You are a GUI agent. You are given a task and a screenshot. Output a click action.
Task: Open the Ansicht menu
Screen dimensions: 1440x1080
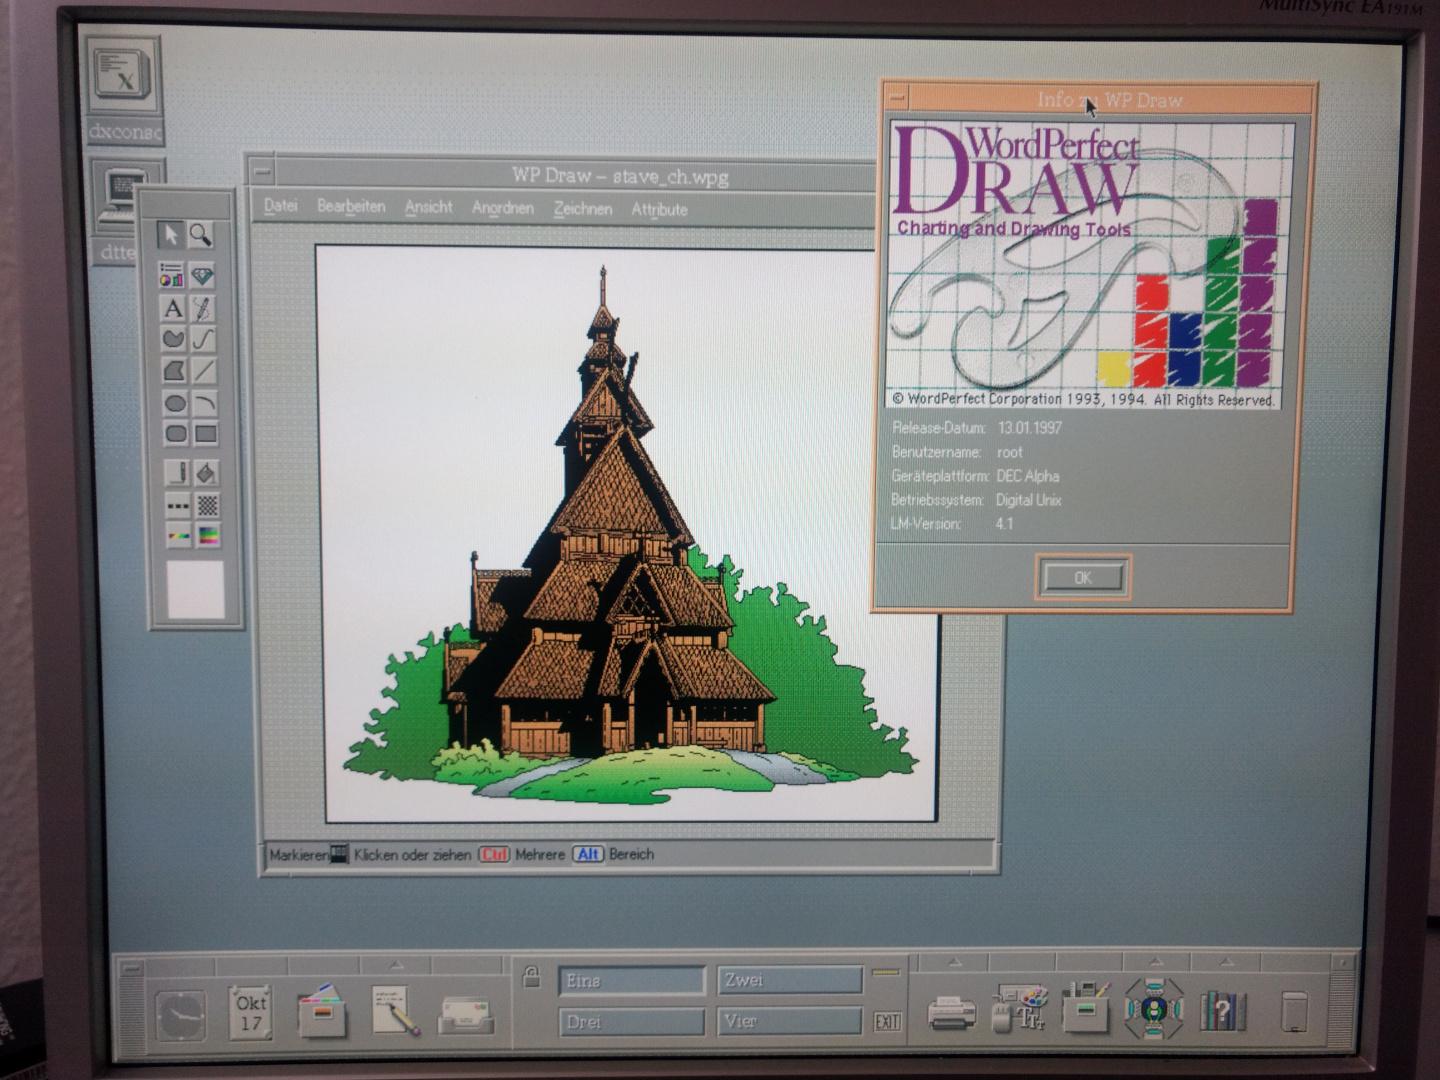[x=429, y=207]
